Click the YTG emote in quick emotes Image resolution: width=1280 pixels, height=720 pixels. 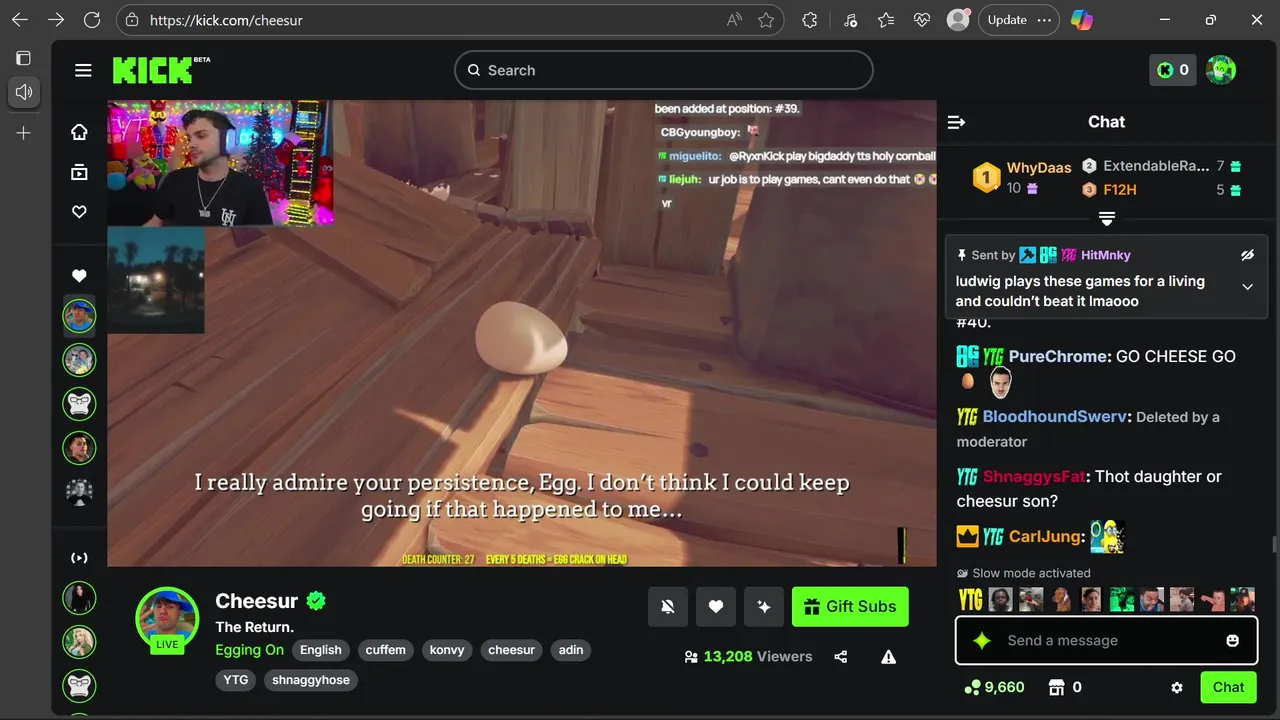970,599
